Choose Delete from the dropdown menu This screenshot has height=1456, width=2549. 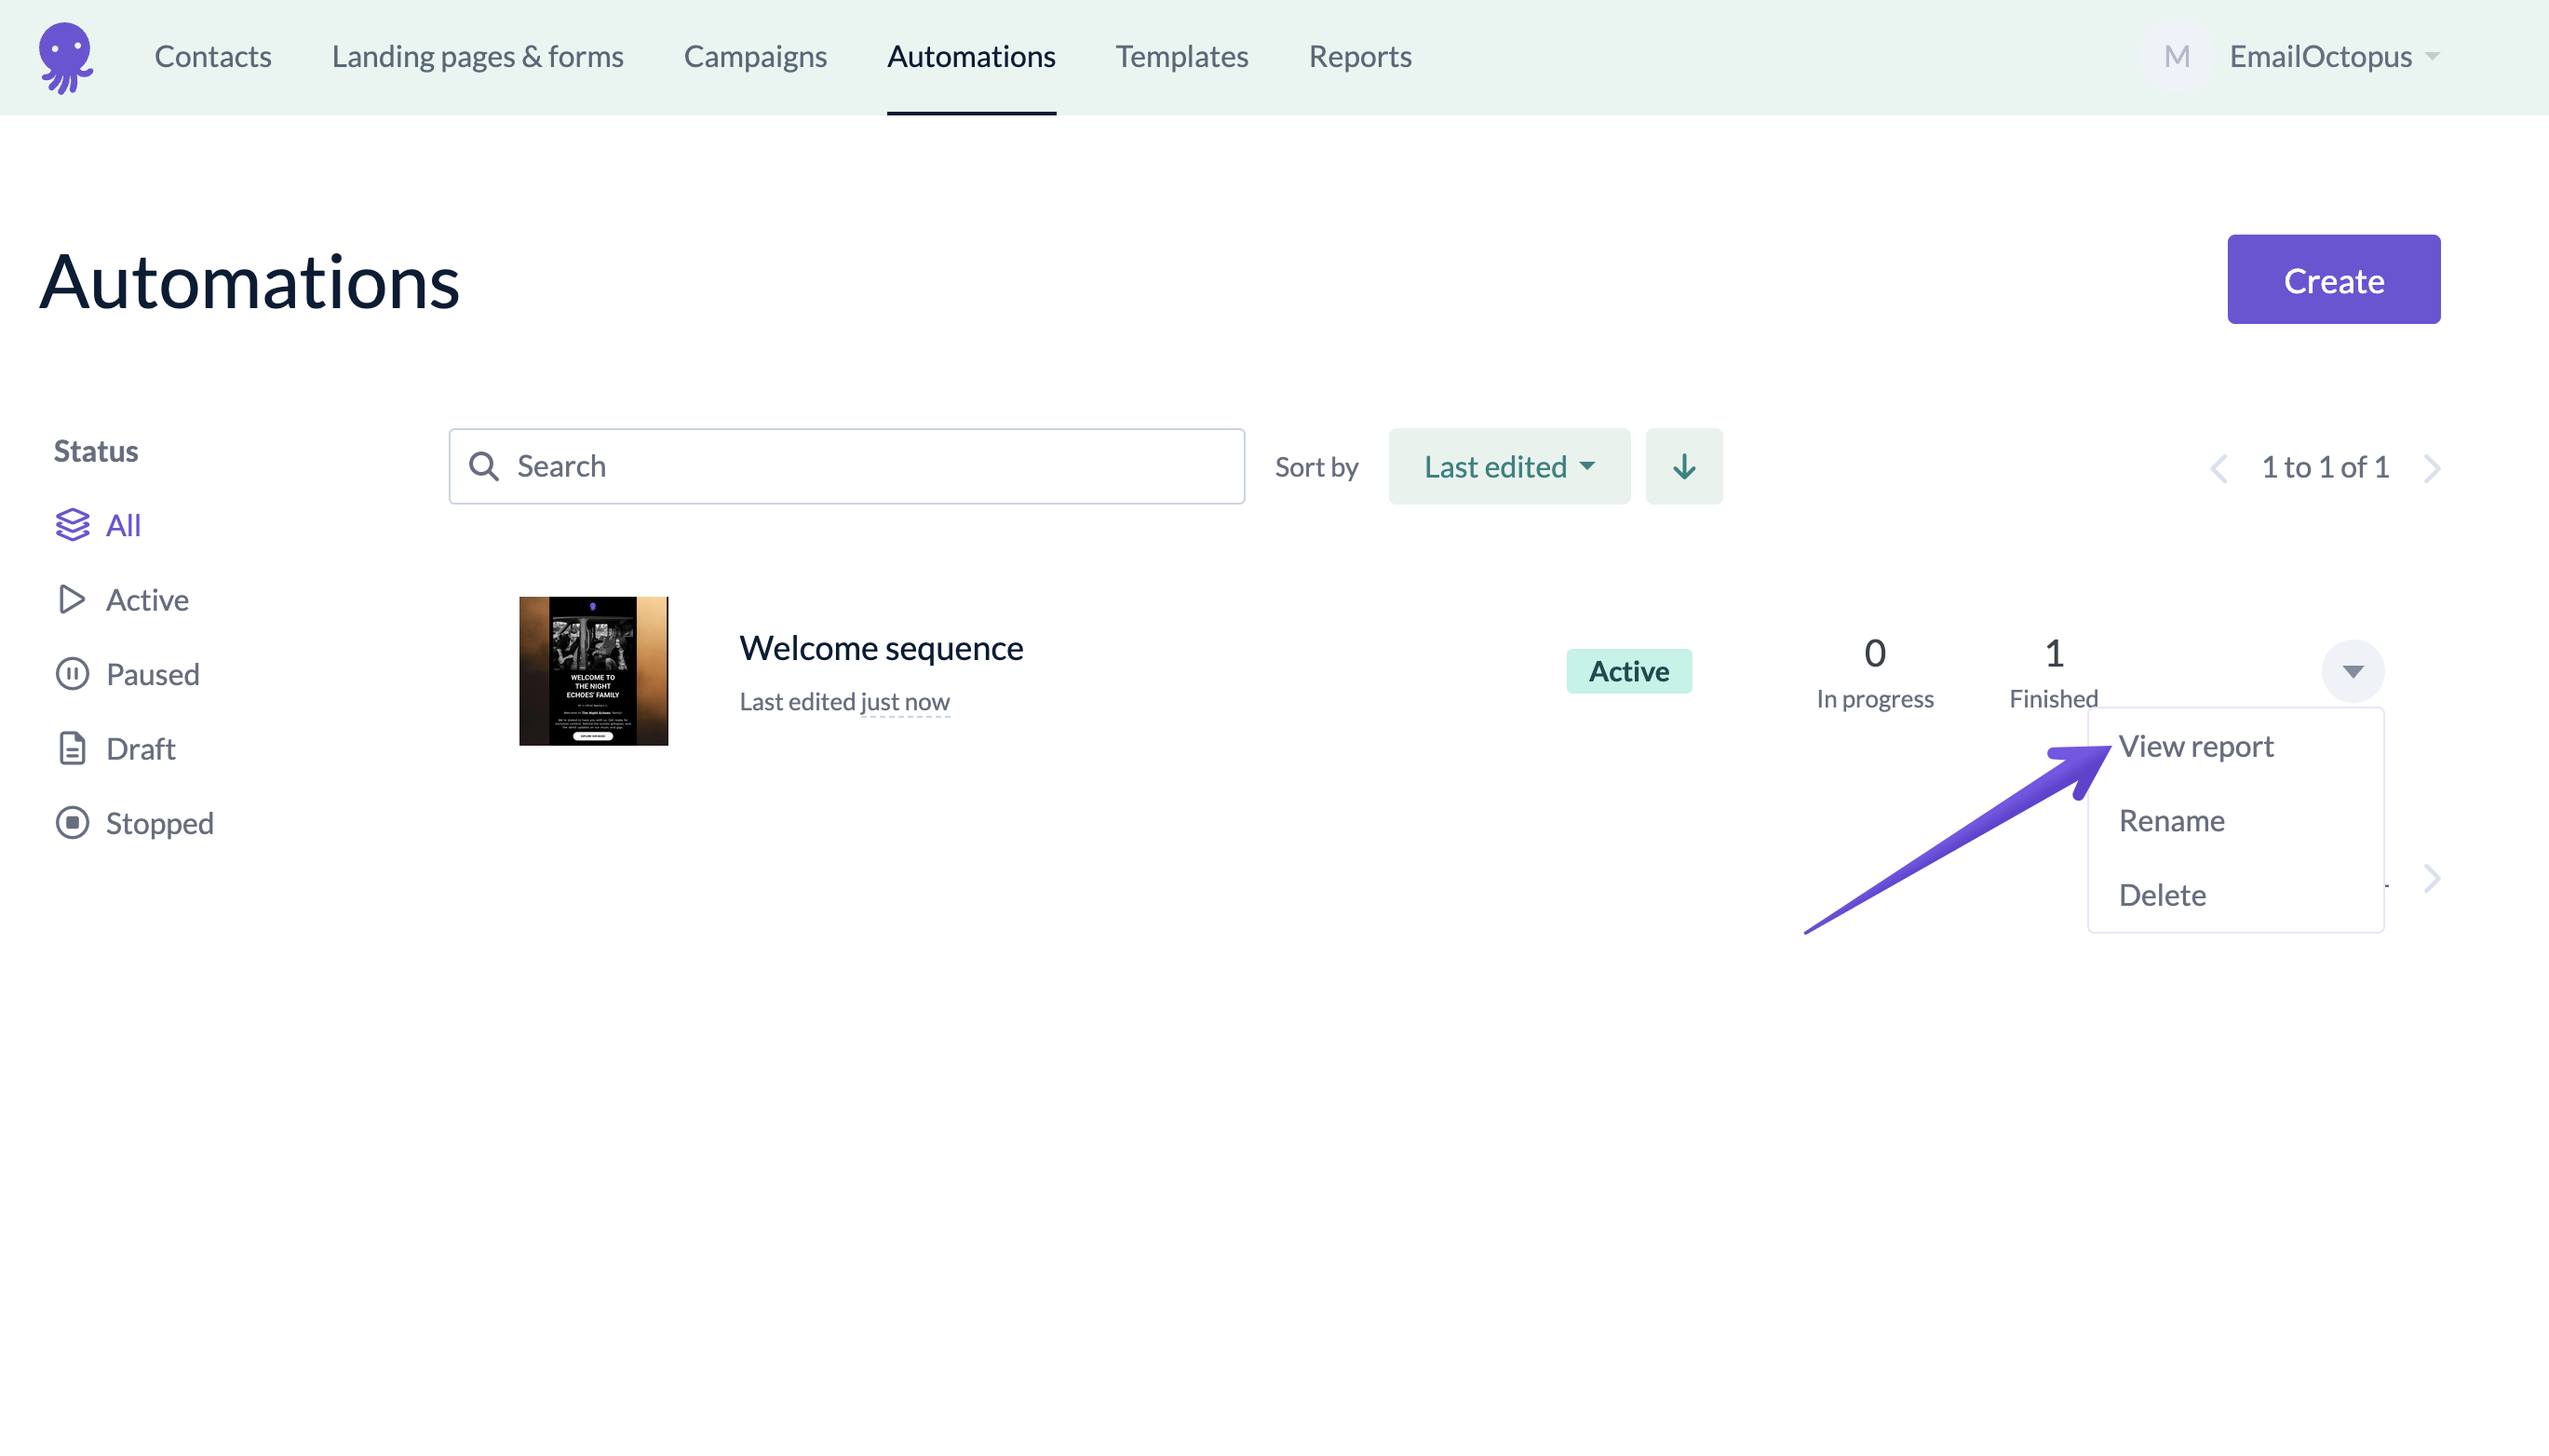click(2161, 895)
